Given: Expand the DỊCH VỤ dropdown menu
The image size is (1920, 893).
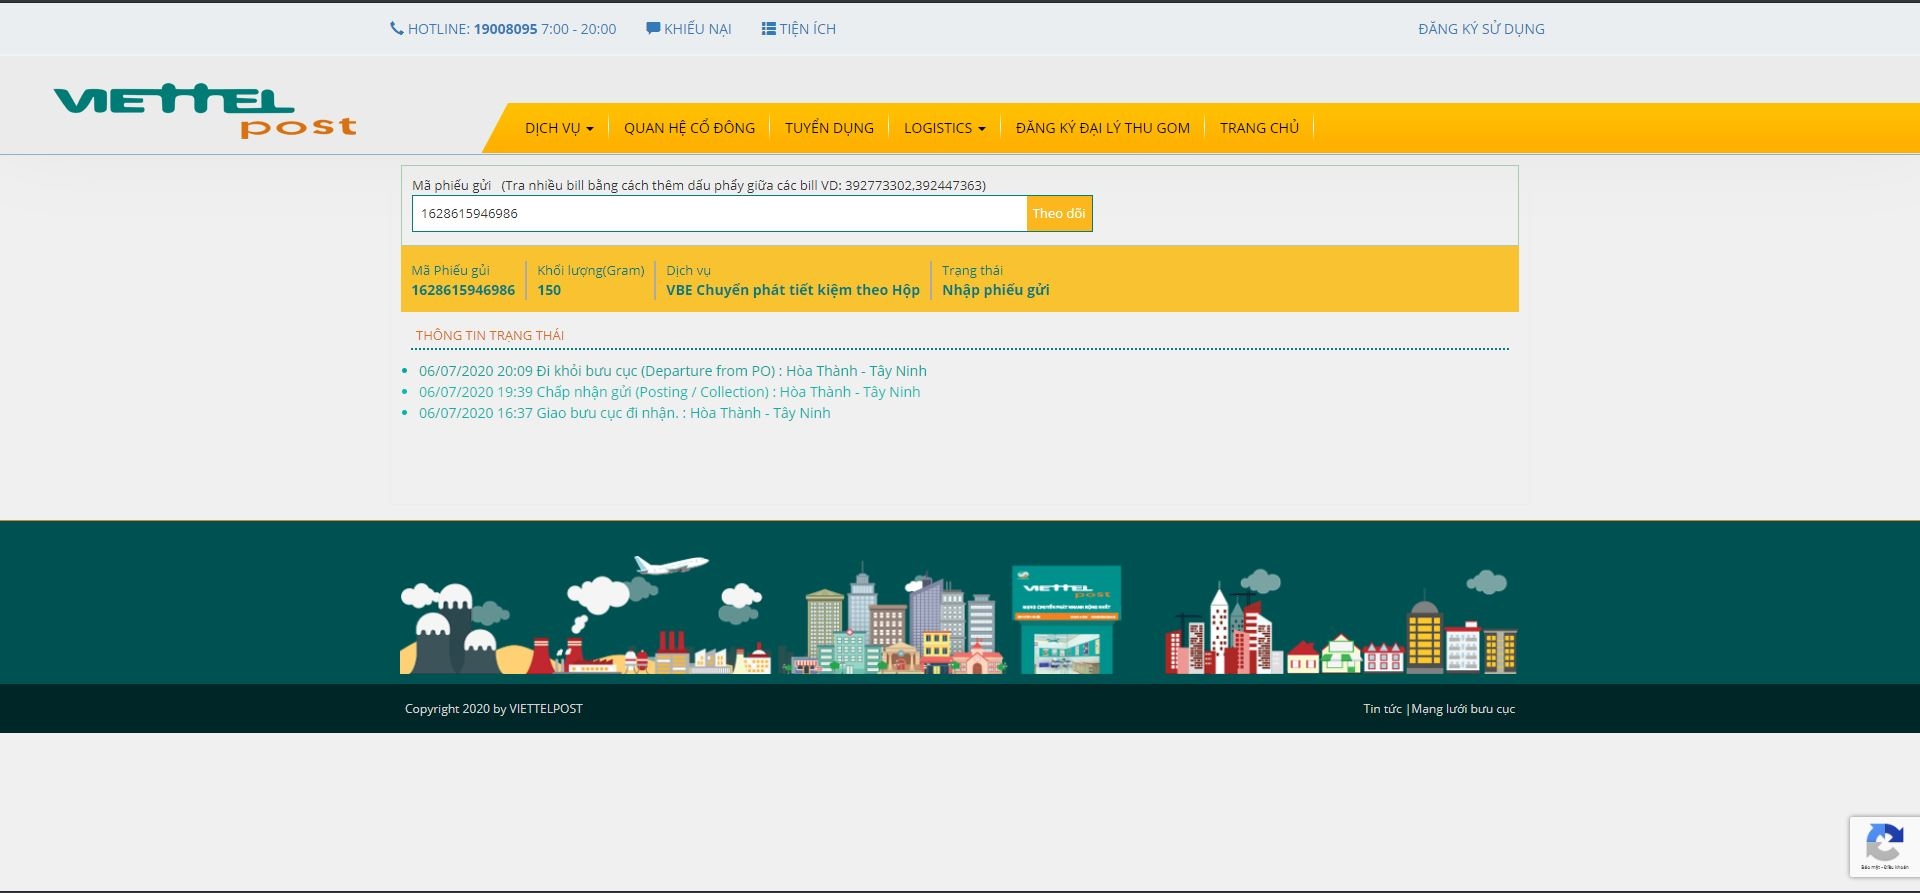Looking at the screenshot, I should [559, 128].
